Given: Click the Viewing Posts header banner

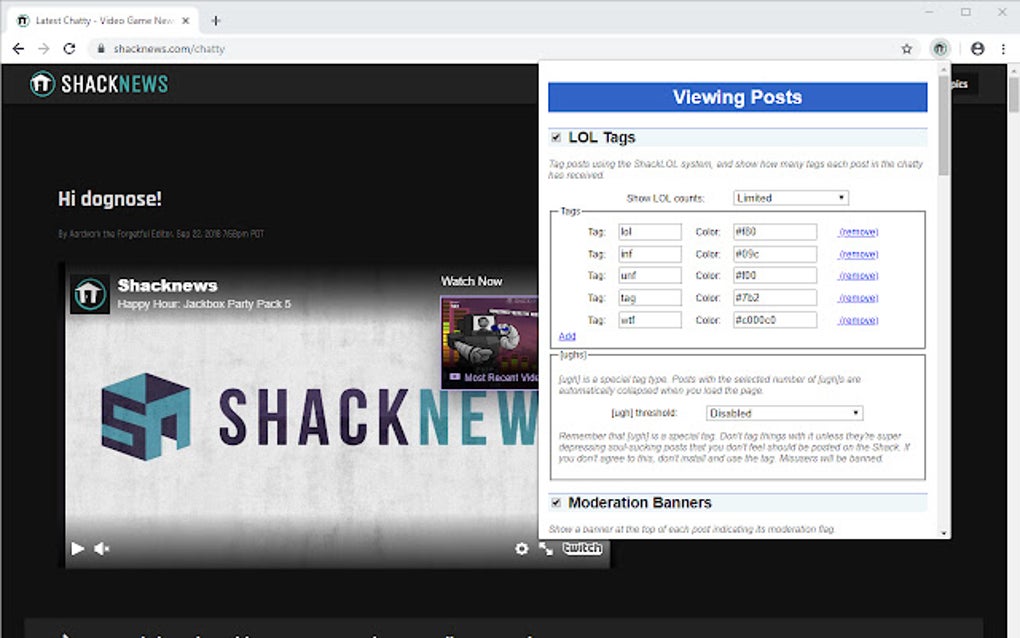Looking at the screenshot, I should click(x=738, y=97).
